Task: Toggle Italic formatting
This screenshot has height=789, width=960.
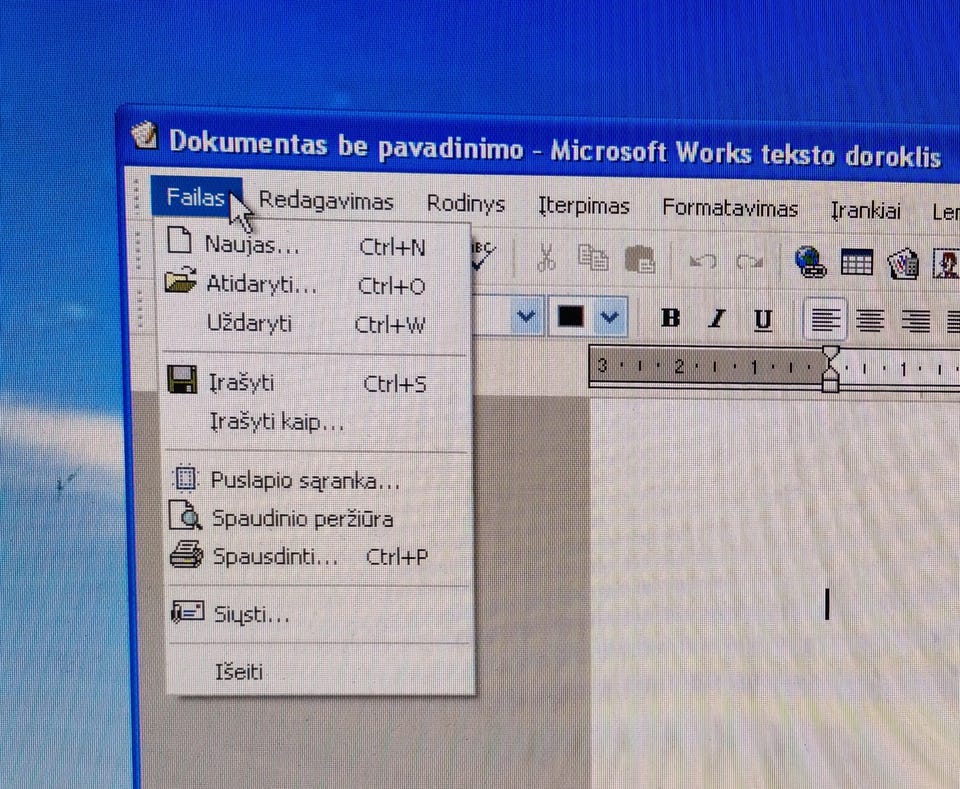Action: (x=716, y=318)
